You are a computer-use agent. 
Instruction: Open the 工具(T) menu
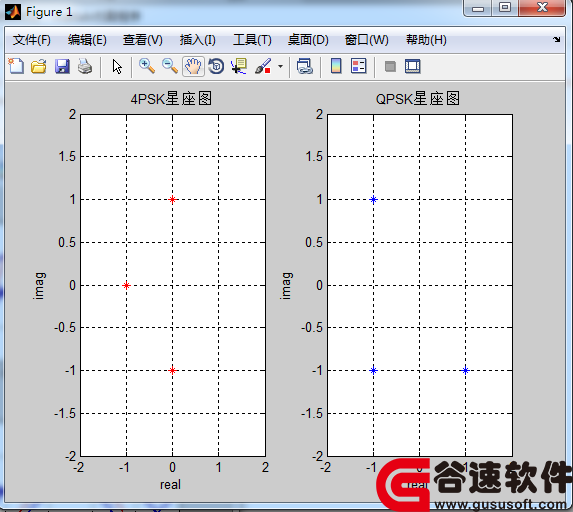coord(252,39)
